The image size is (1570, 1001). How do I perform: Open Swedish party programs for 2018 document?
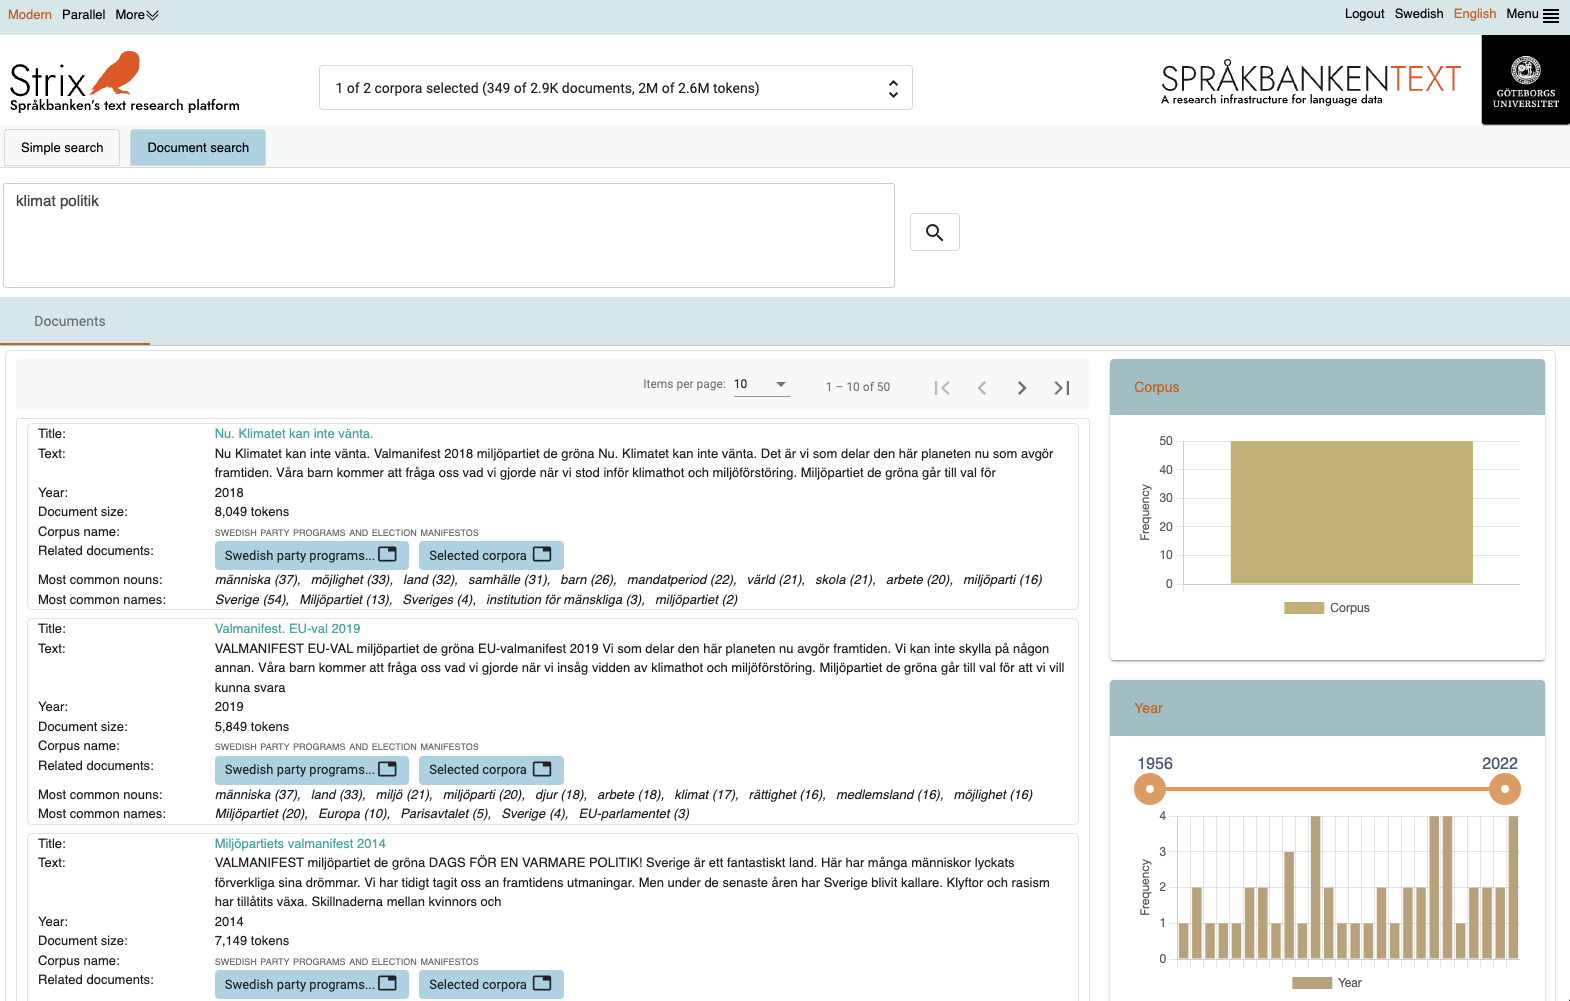[311, 555]
